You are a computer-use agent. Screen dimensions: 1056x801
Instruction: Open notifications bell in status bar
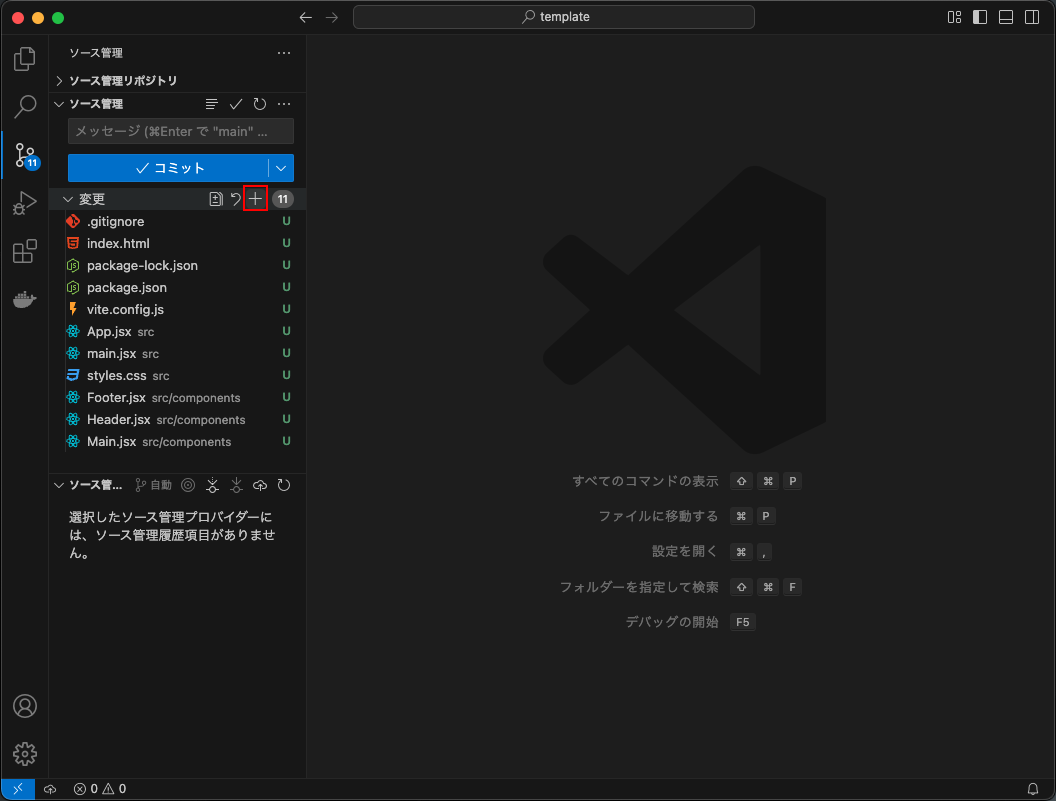1032,789
